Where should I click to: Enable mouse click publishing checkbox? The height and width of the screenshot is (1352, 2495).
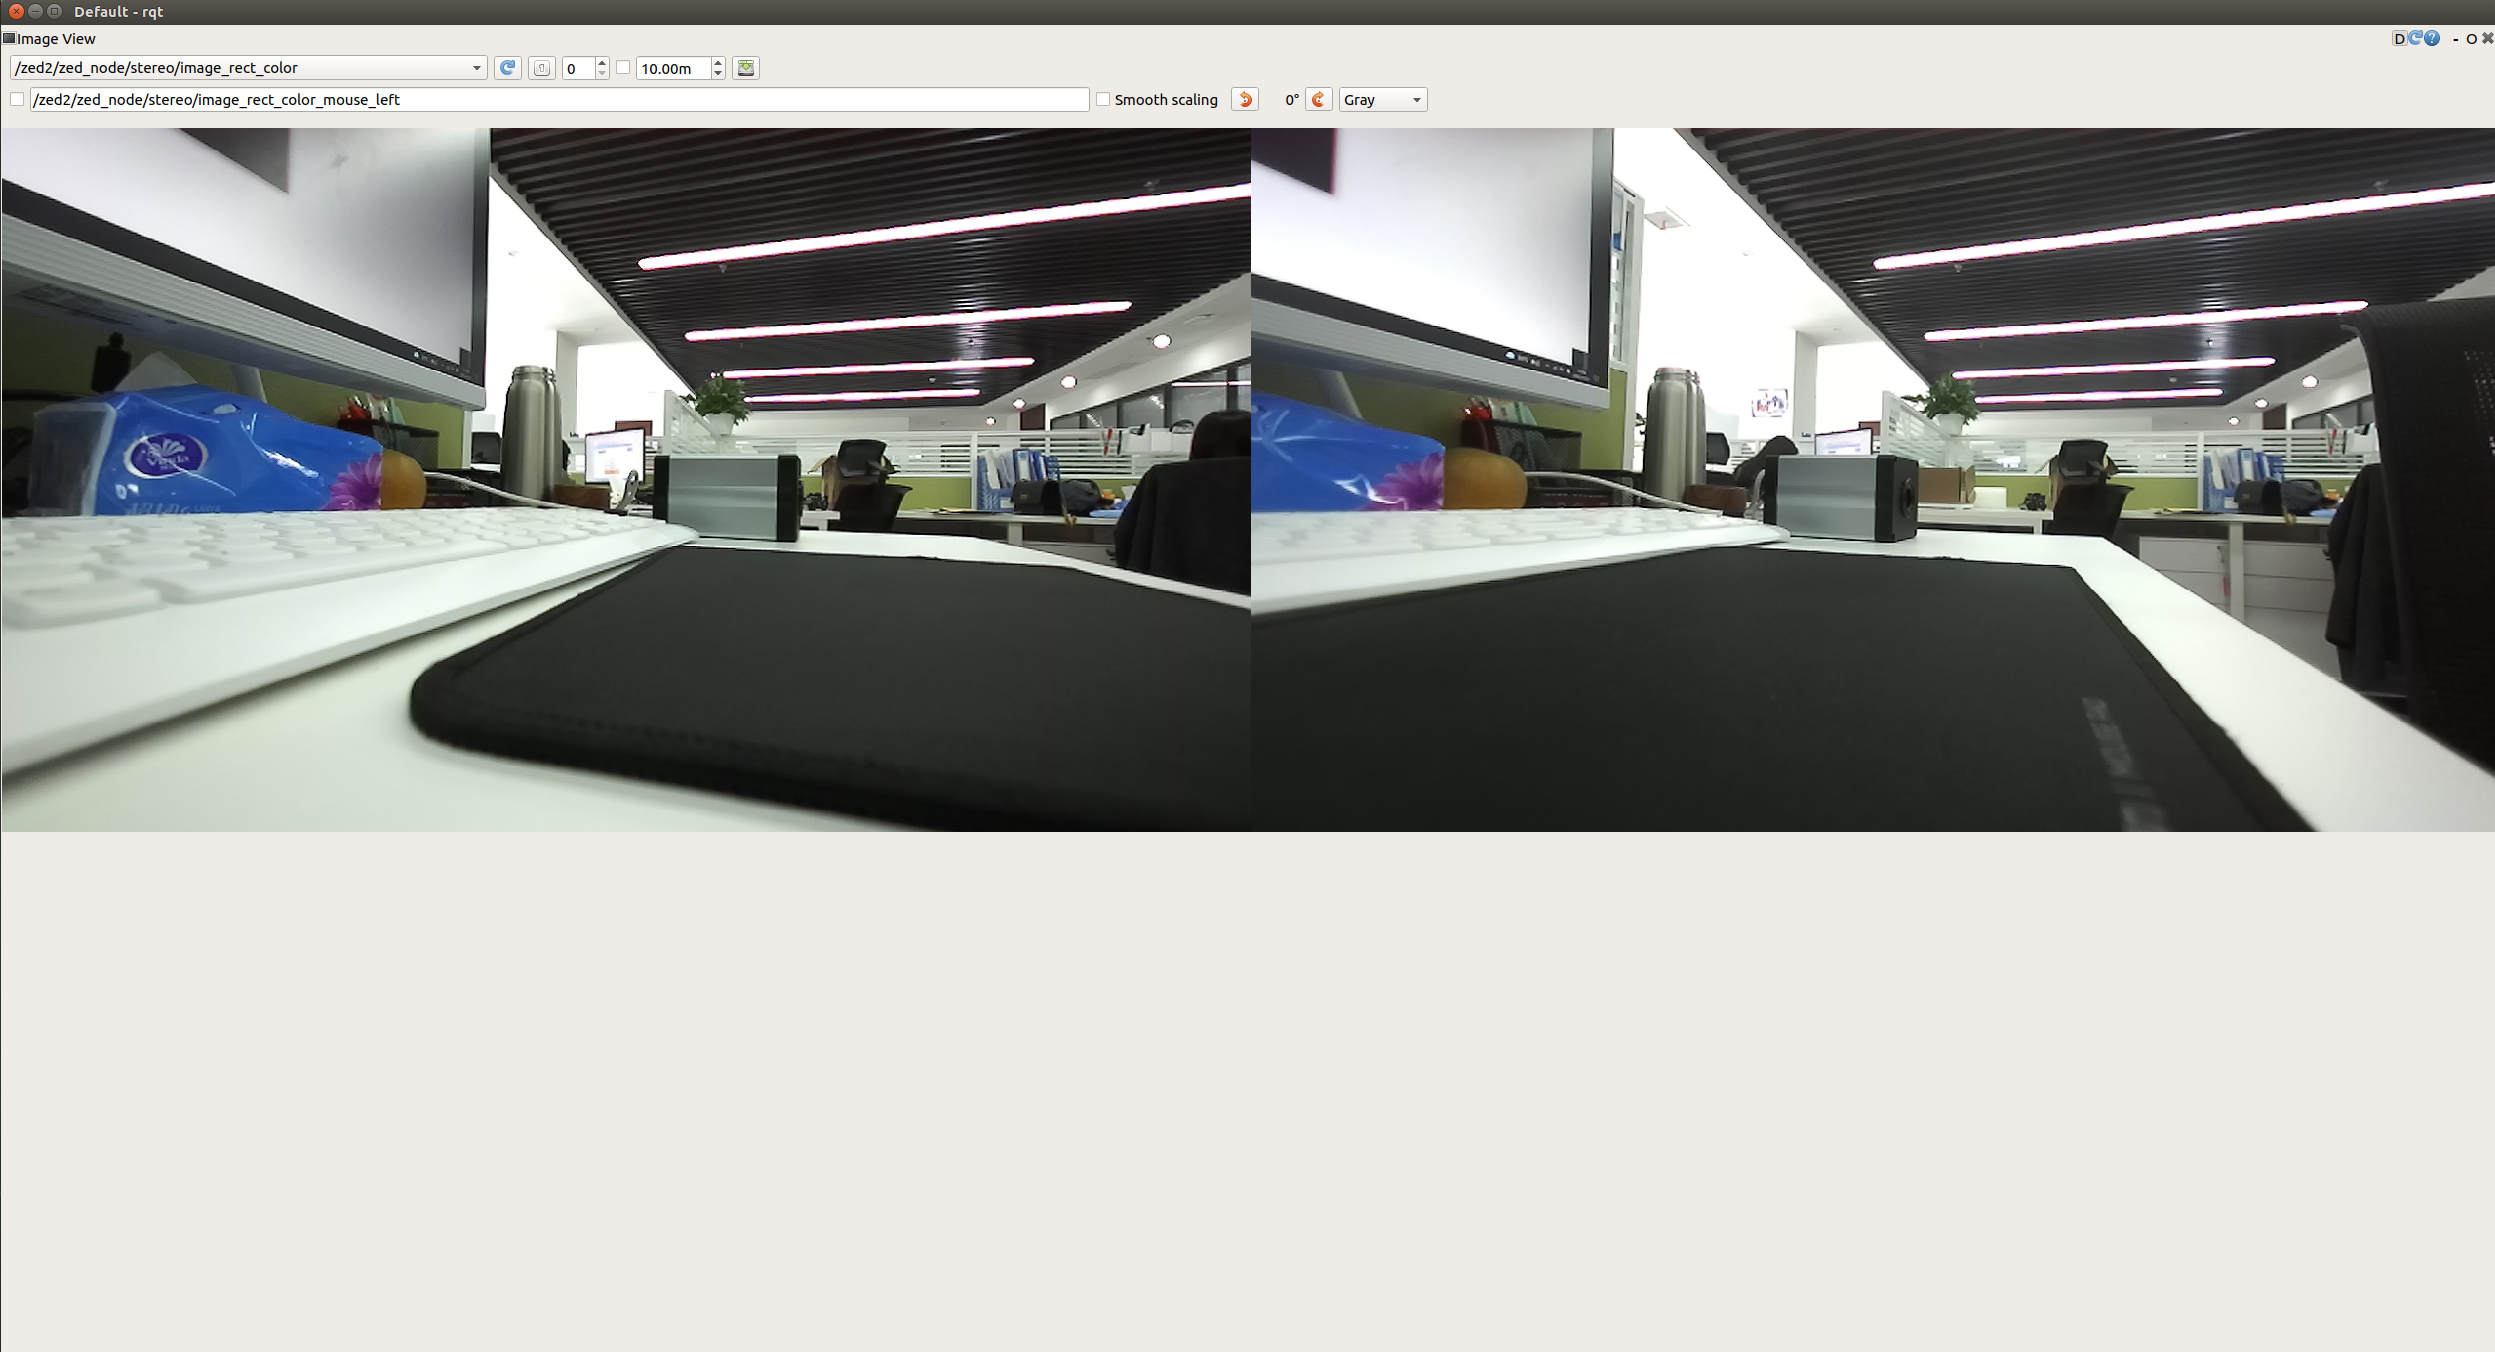click(17, 99)
